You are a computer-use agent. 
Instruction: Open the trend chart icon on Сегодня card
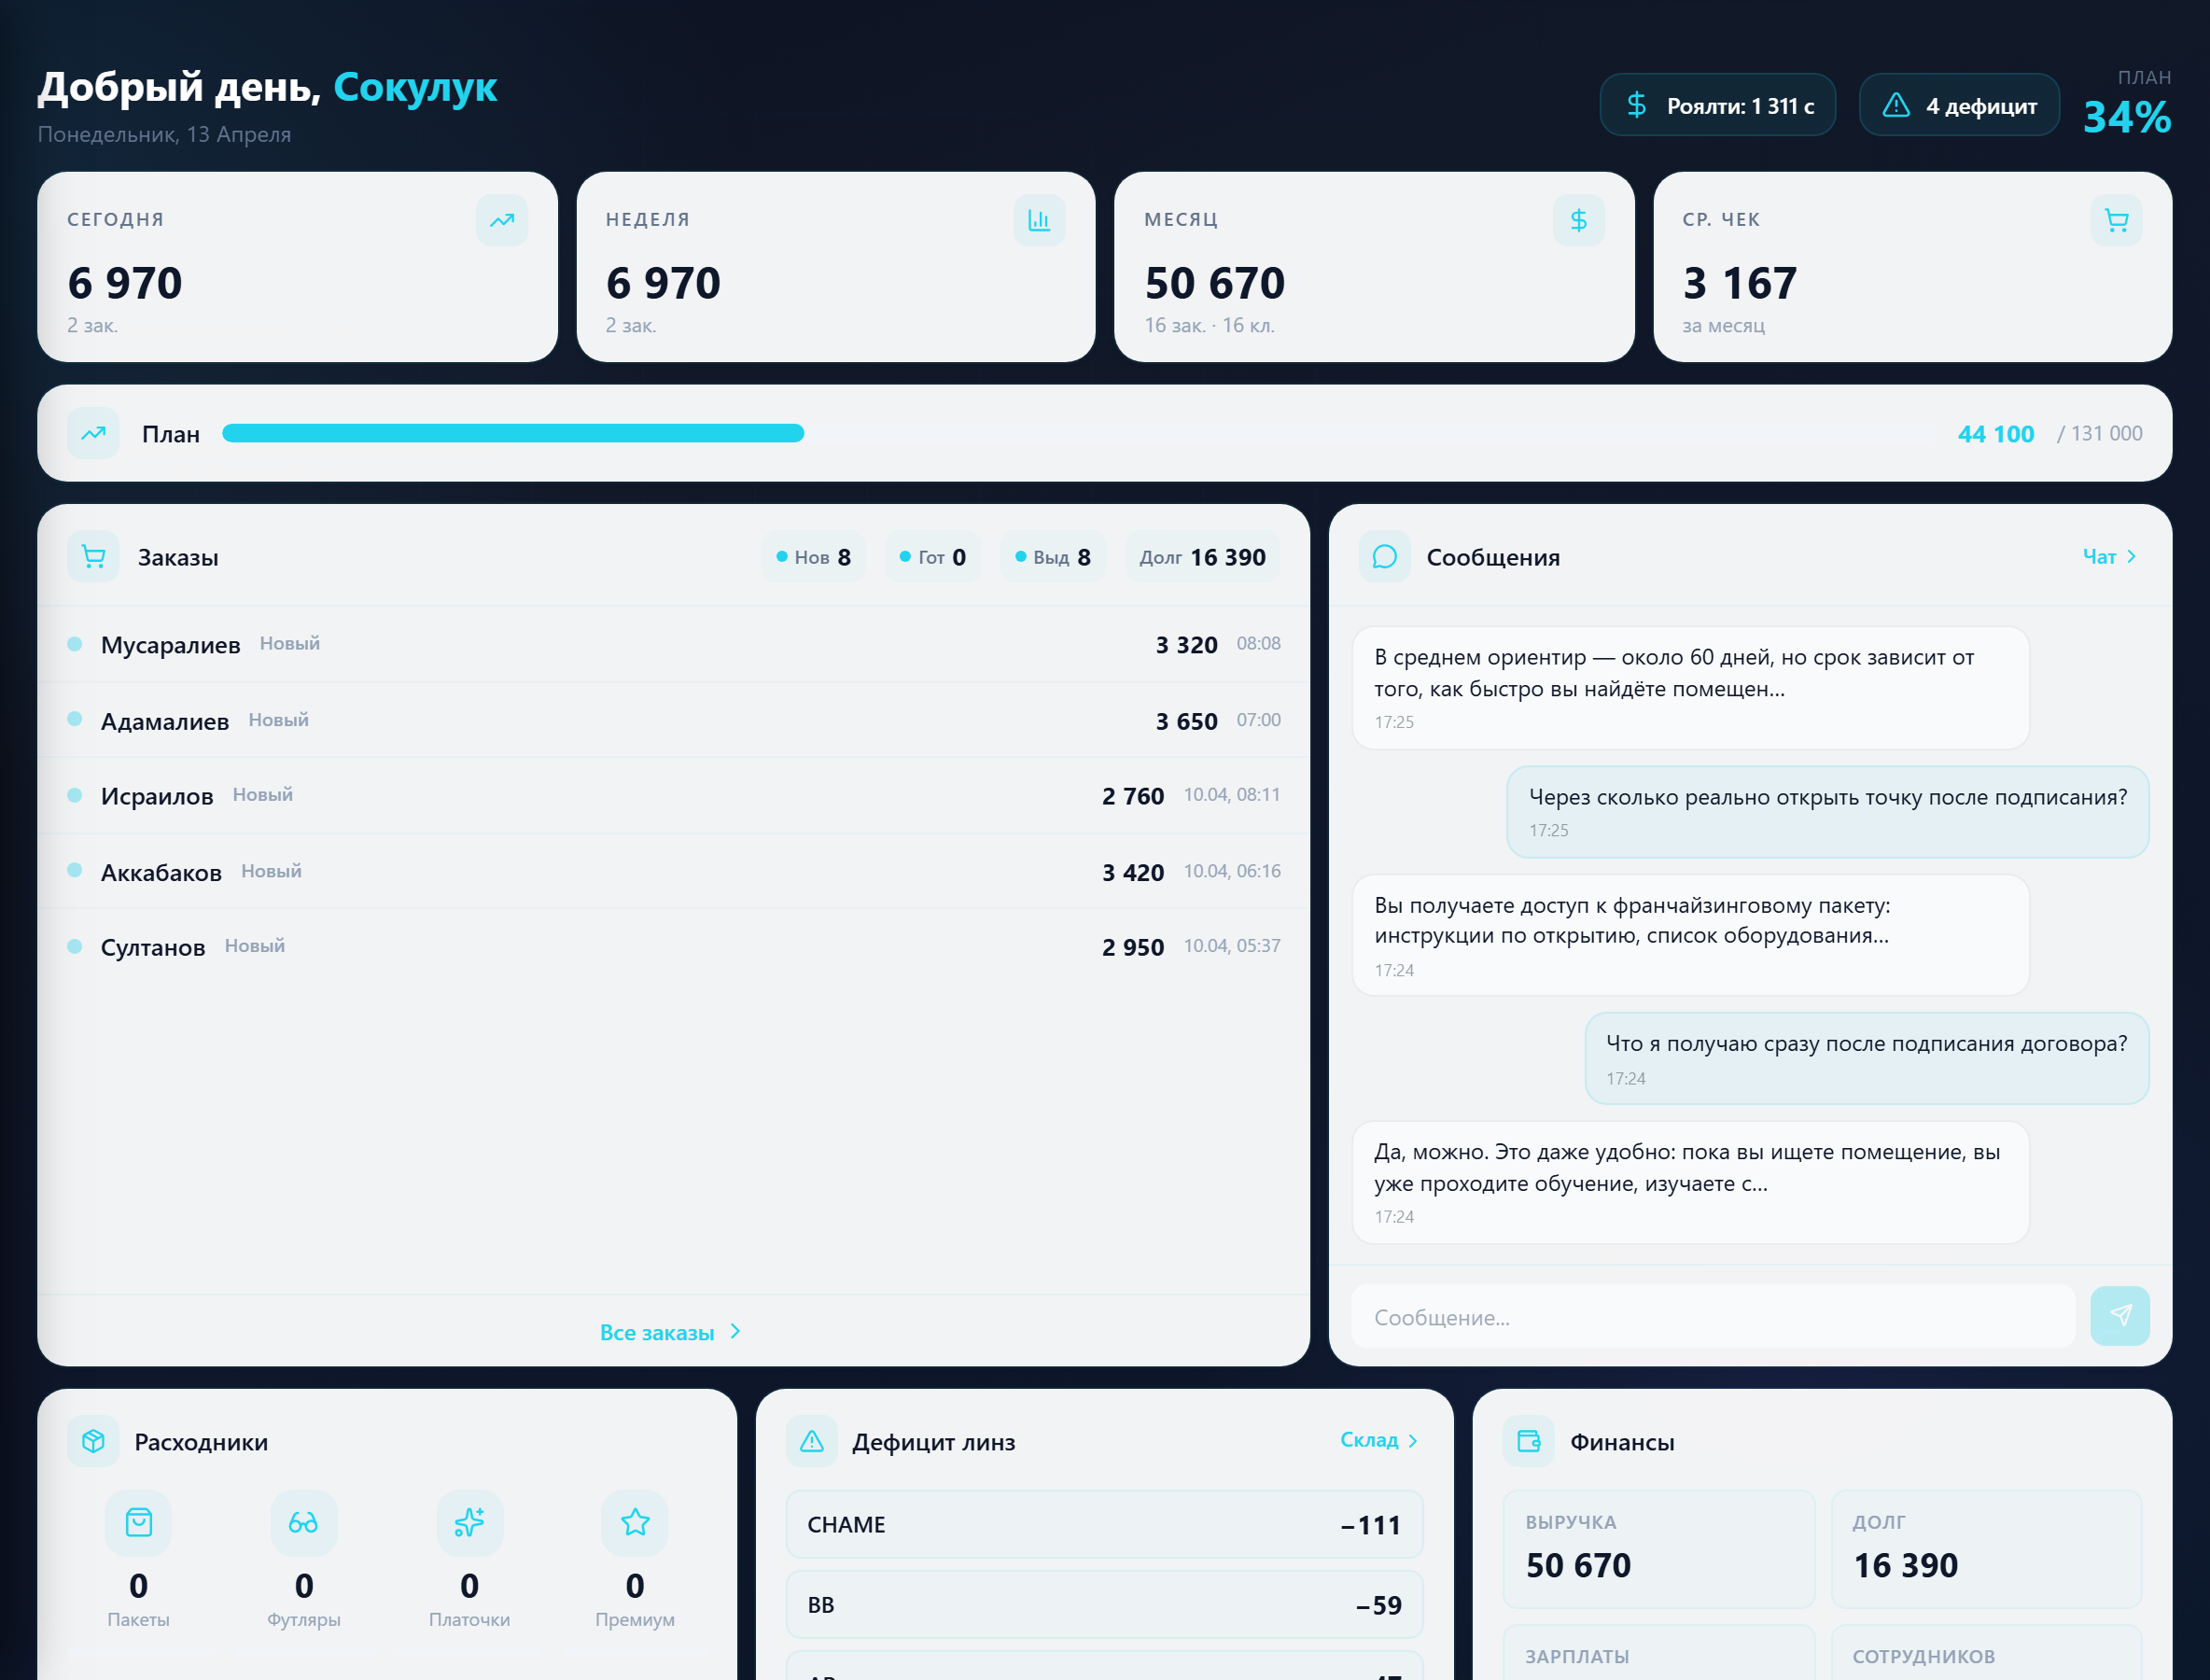coord(501,220)
